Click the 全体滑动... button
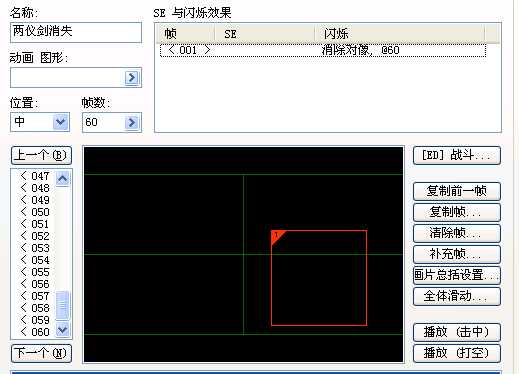The width and height of the screenshot is (519, 374). click(x=457, y=296)
